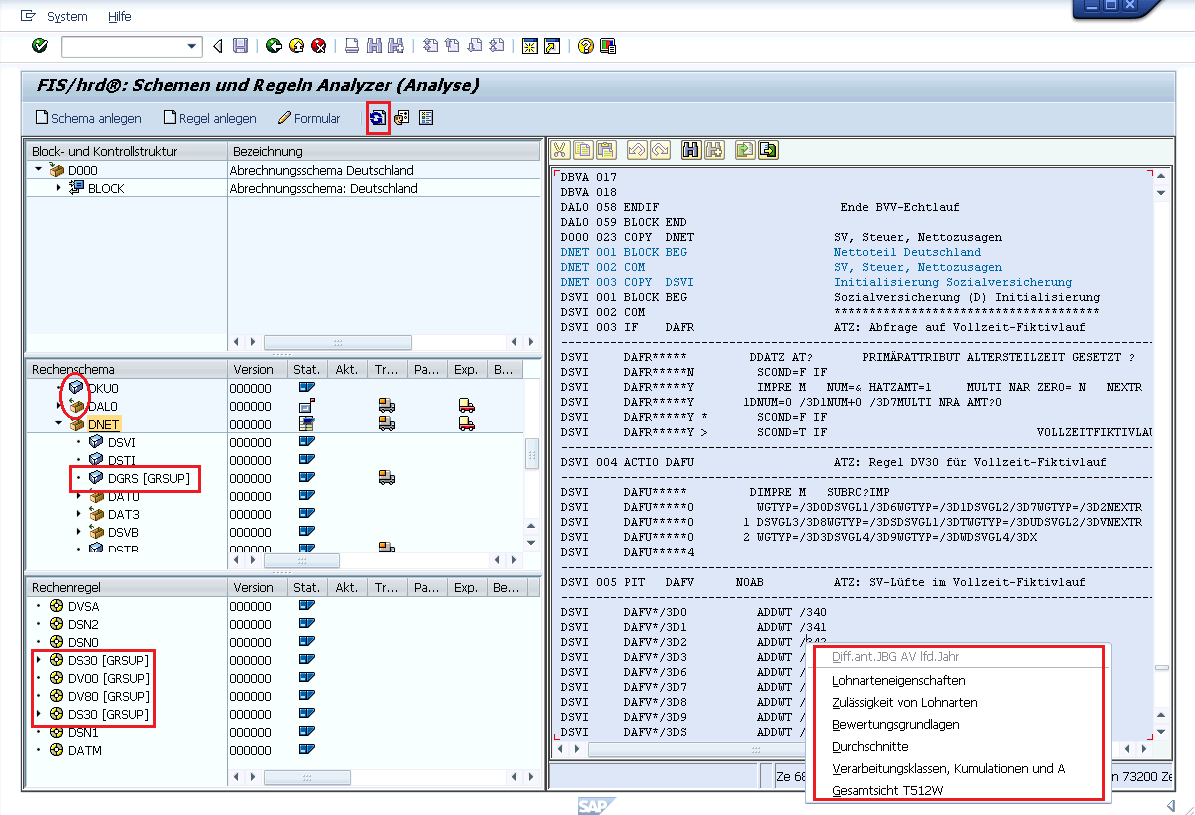
Task: Click Find Next in the editor toolbar
Action: click(714, 150)
